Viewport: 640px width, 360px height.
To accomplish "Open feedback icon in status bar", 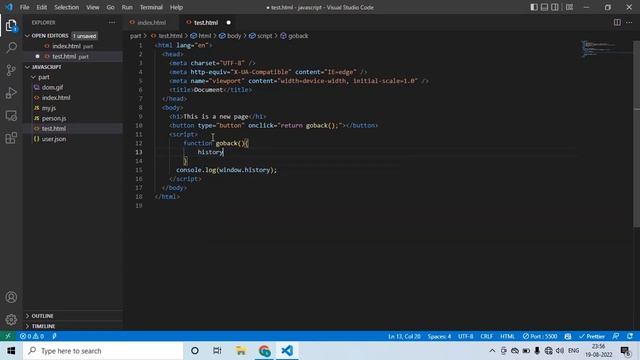I will coord(616,336).
